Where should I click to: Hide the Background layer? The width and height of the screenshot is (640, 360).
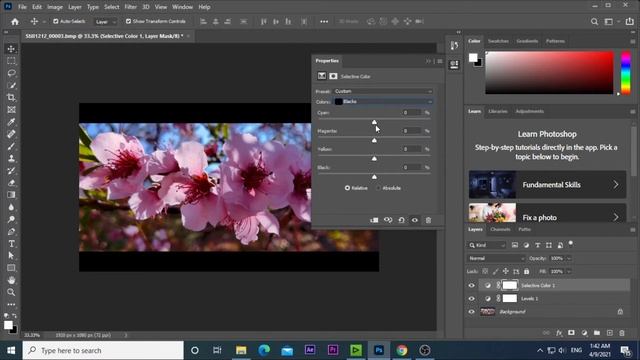[471, 312]
